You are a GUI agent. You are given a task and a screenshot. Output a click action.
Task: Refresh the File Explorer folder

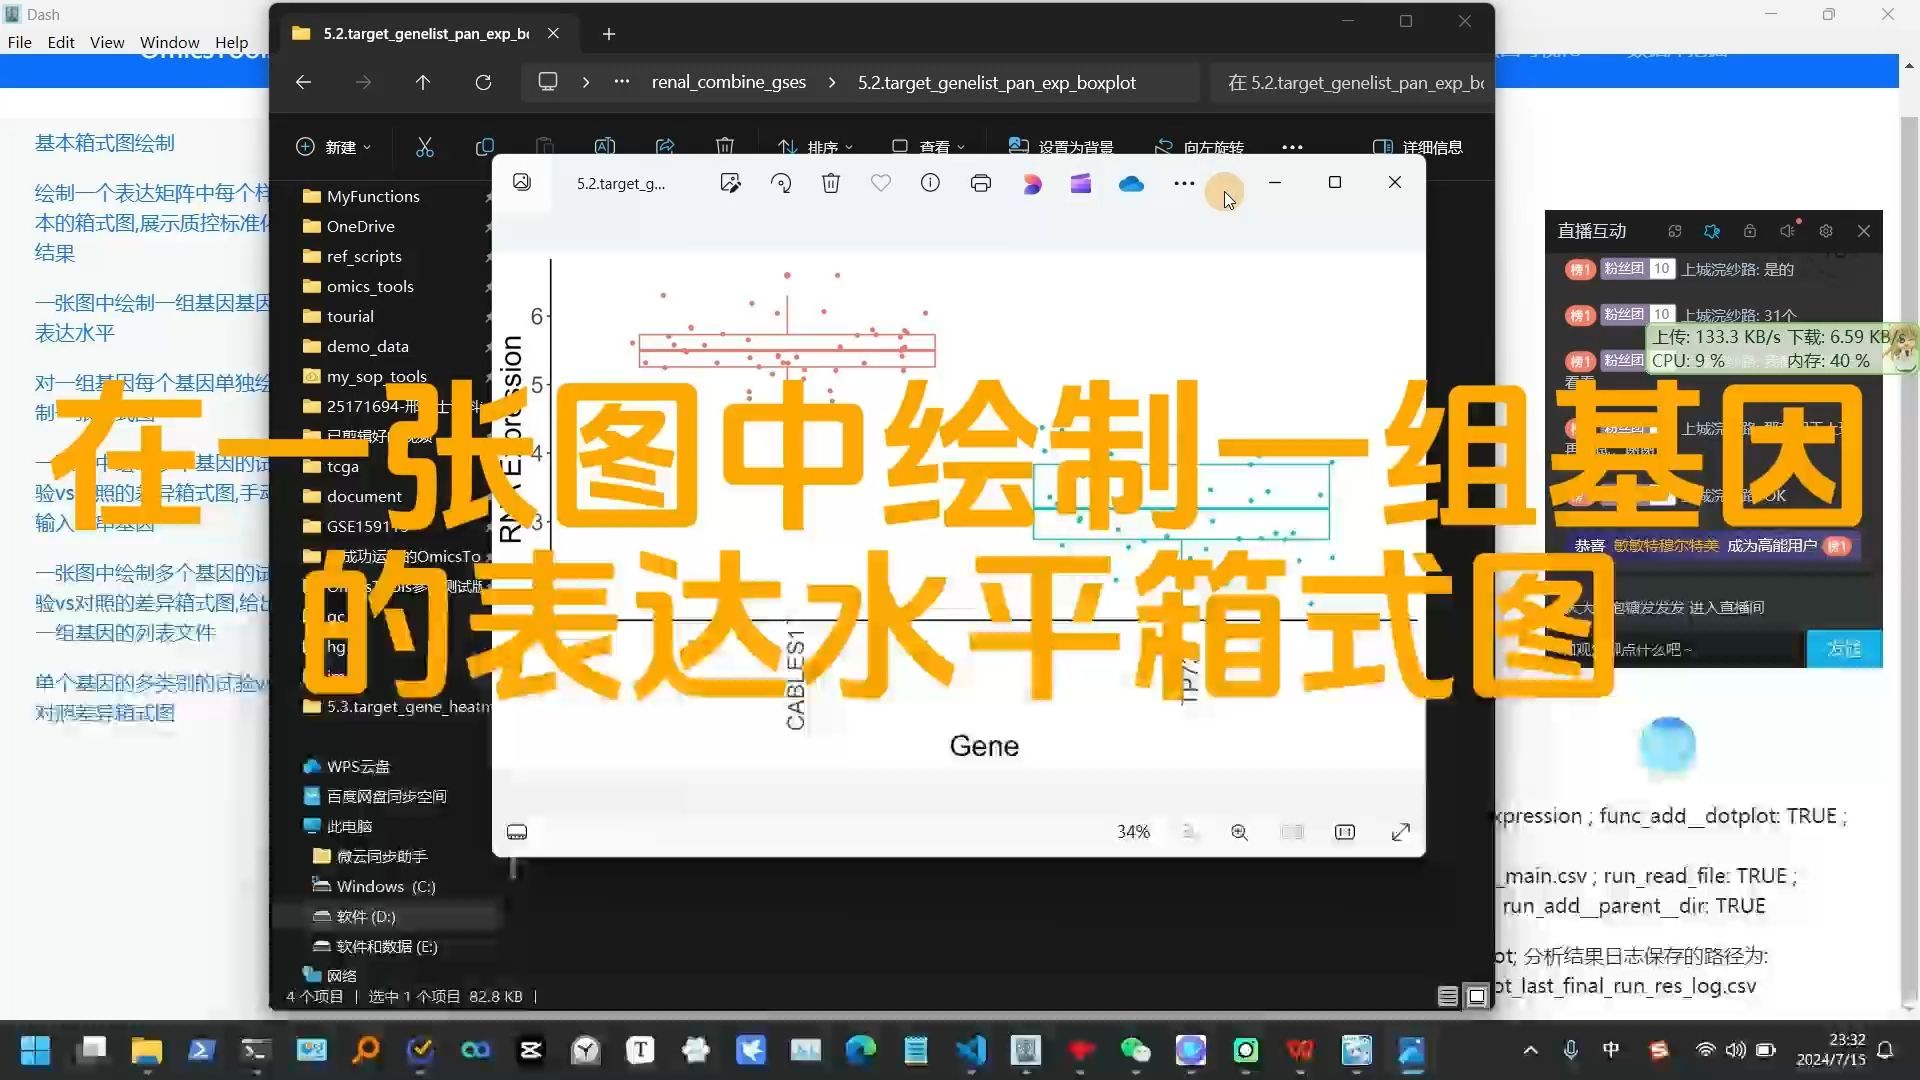483,83
